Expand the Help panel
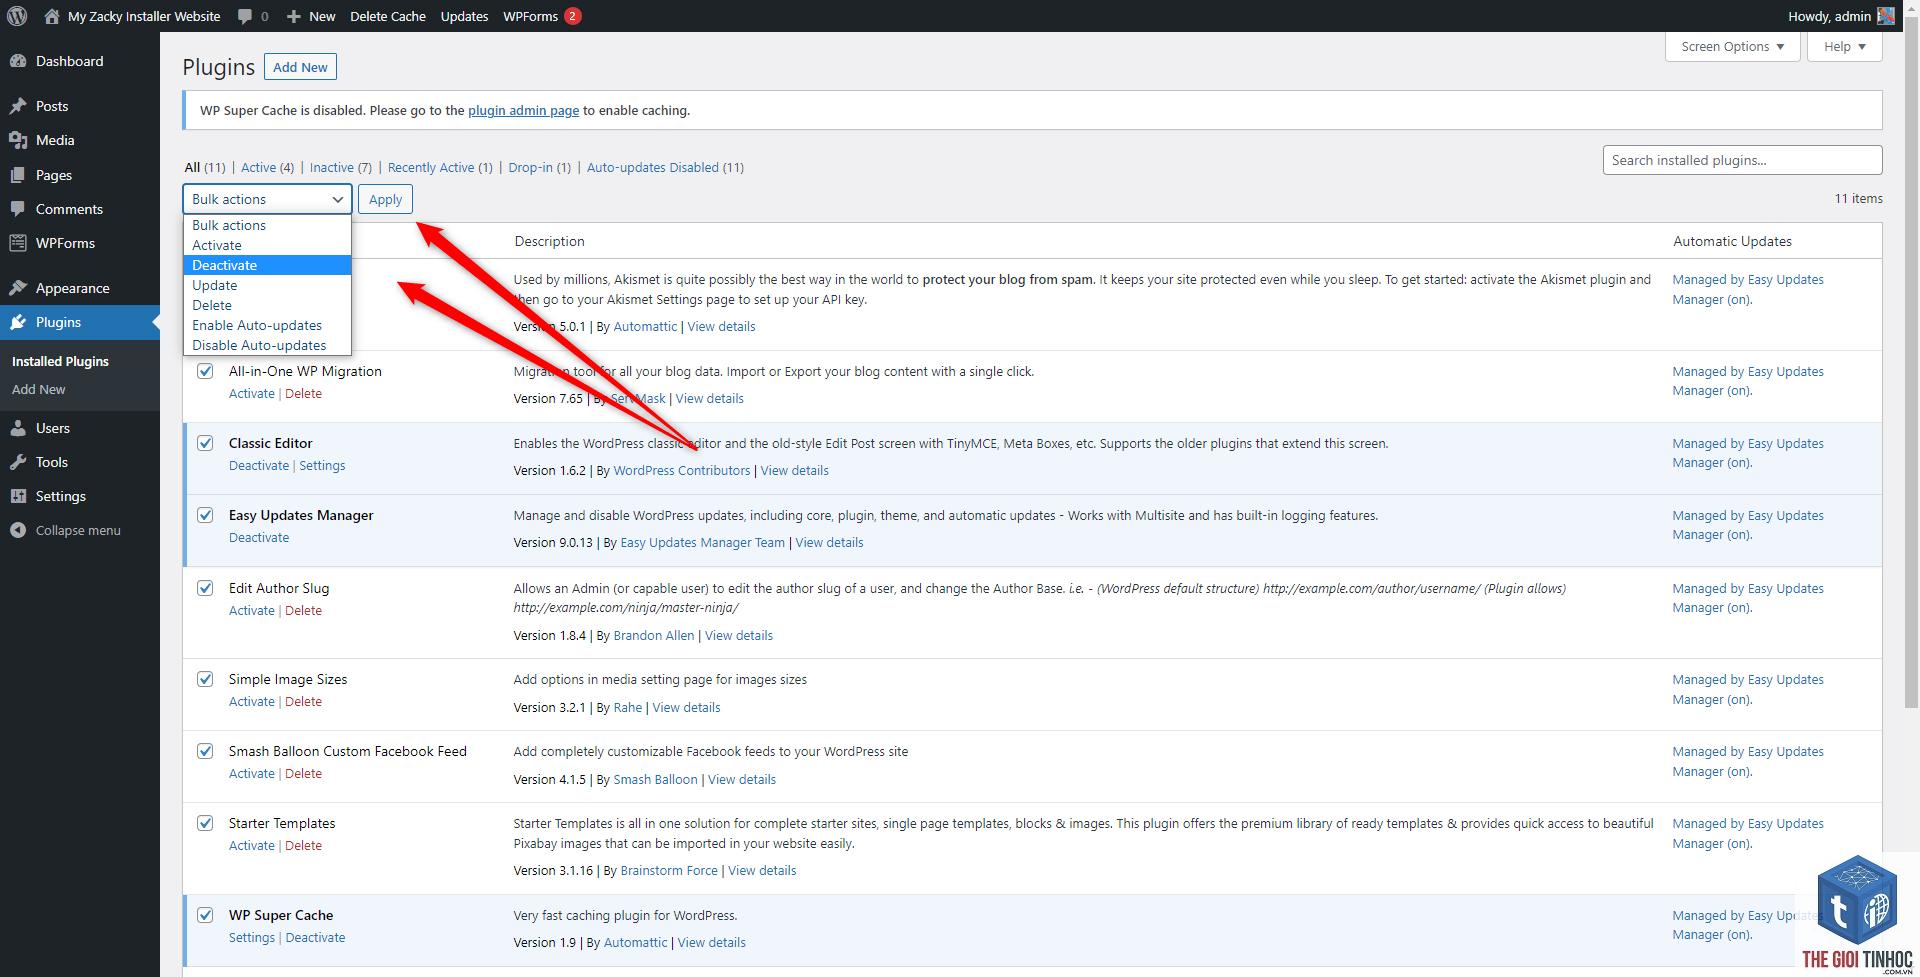The image size is (1920, 977). (1844, 46)
